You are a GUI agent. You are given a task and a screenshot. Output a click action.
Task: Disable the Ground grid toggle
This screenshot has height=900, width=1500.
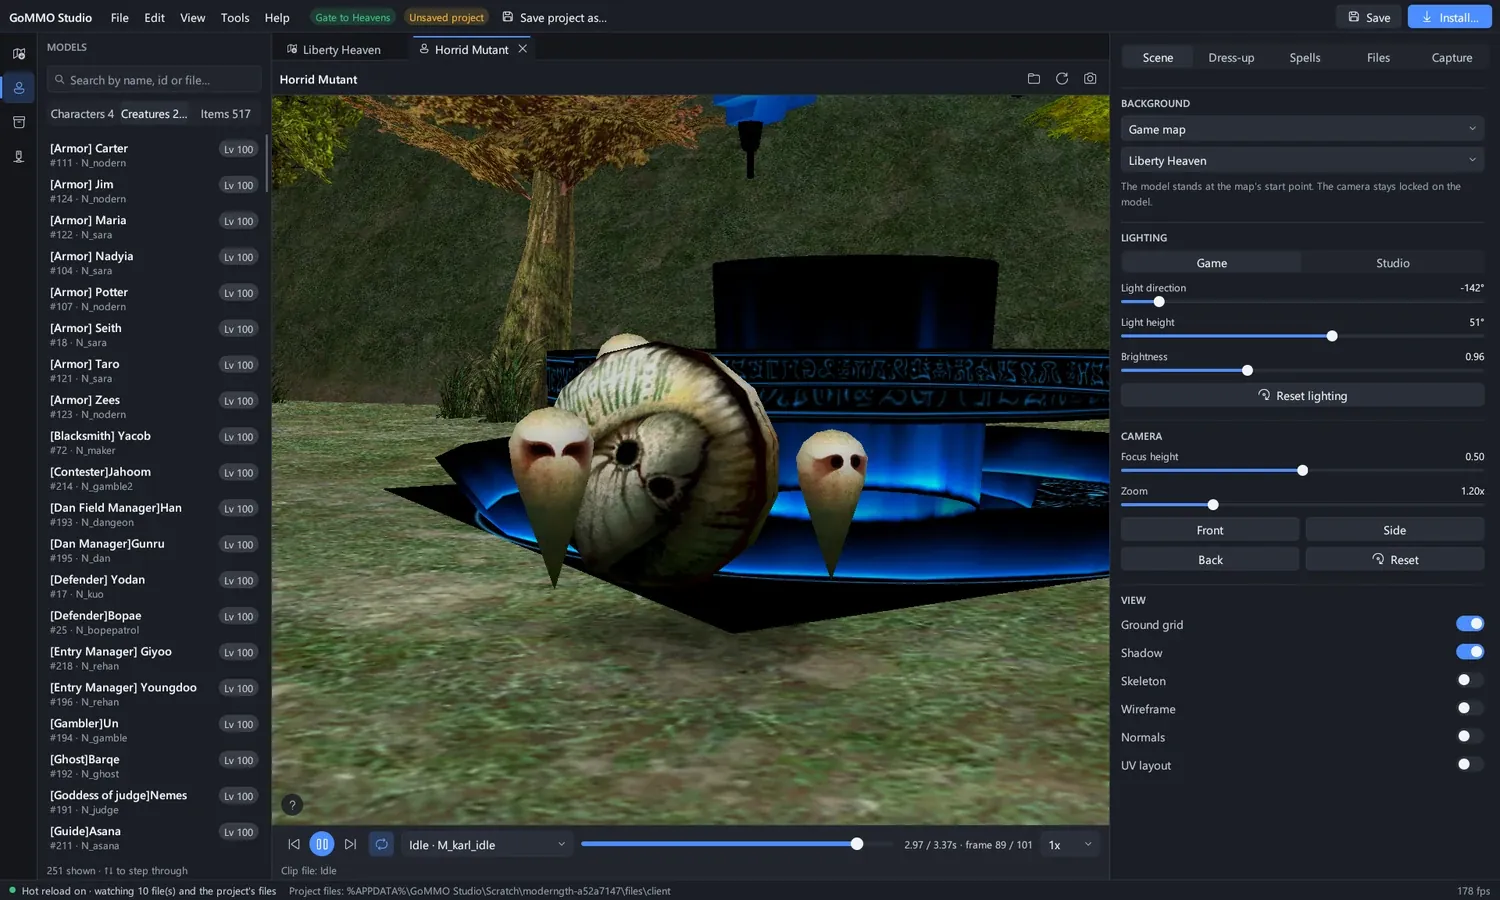(1470, 624)
